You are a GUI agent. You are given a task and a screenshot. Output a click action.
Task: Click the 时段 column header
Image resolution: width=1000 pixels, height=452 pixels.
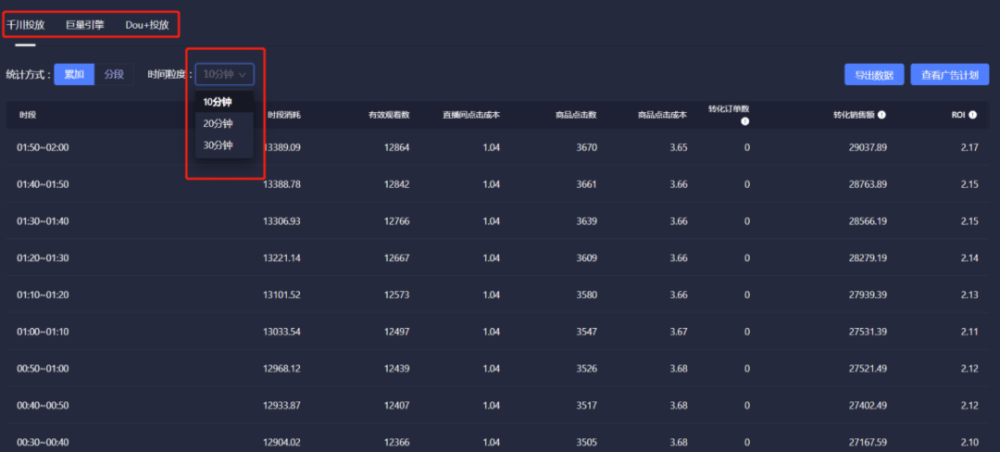(28, 115)
